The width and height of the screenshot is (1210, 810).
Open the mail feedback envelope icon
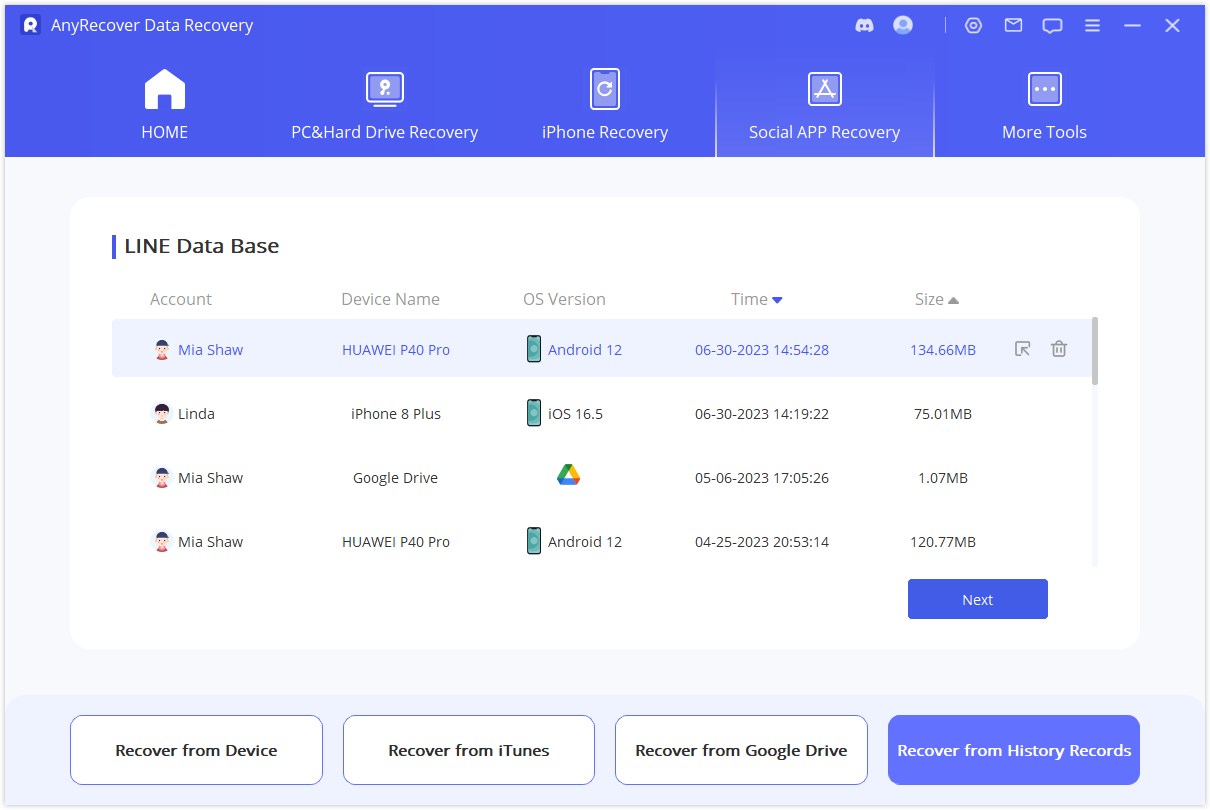(1013, 25)
